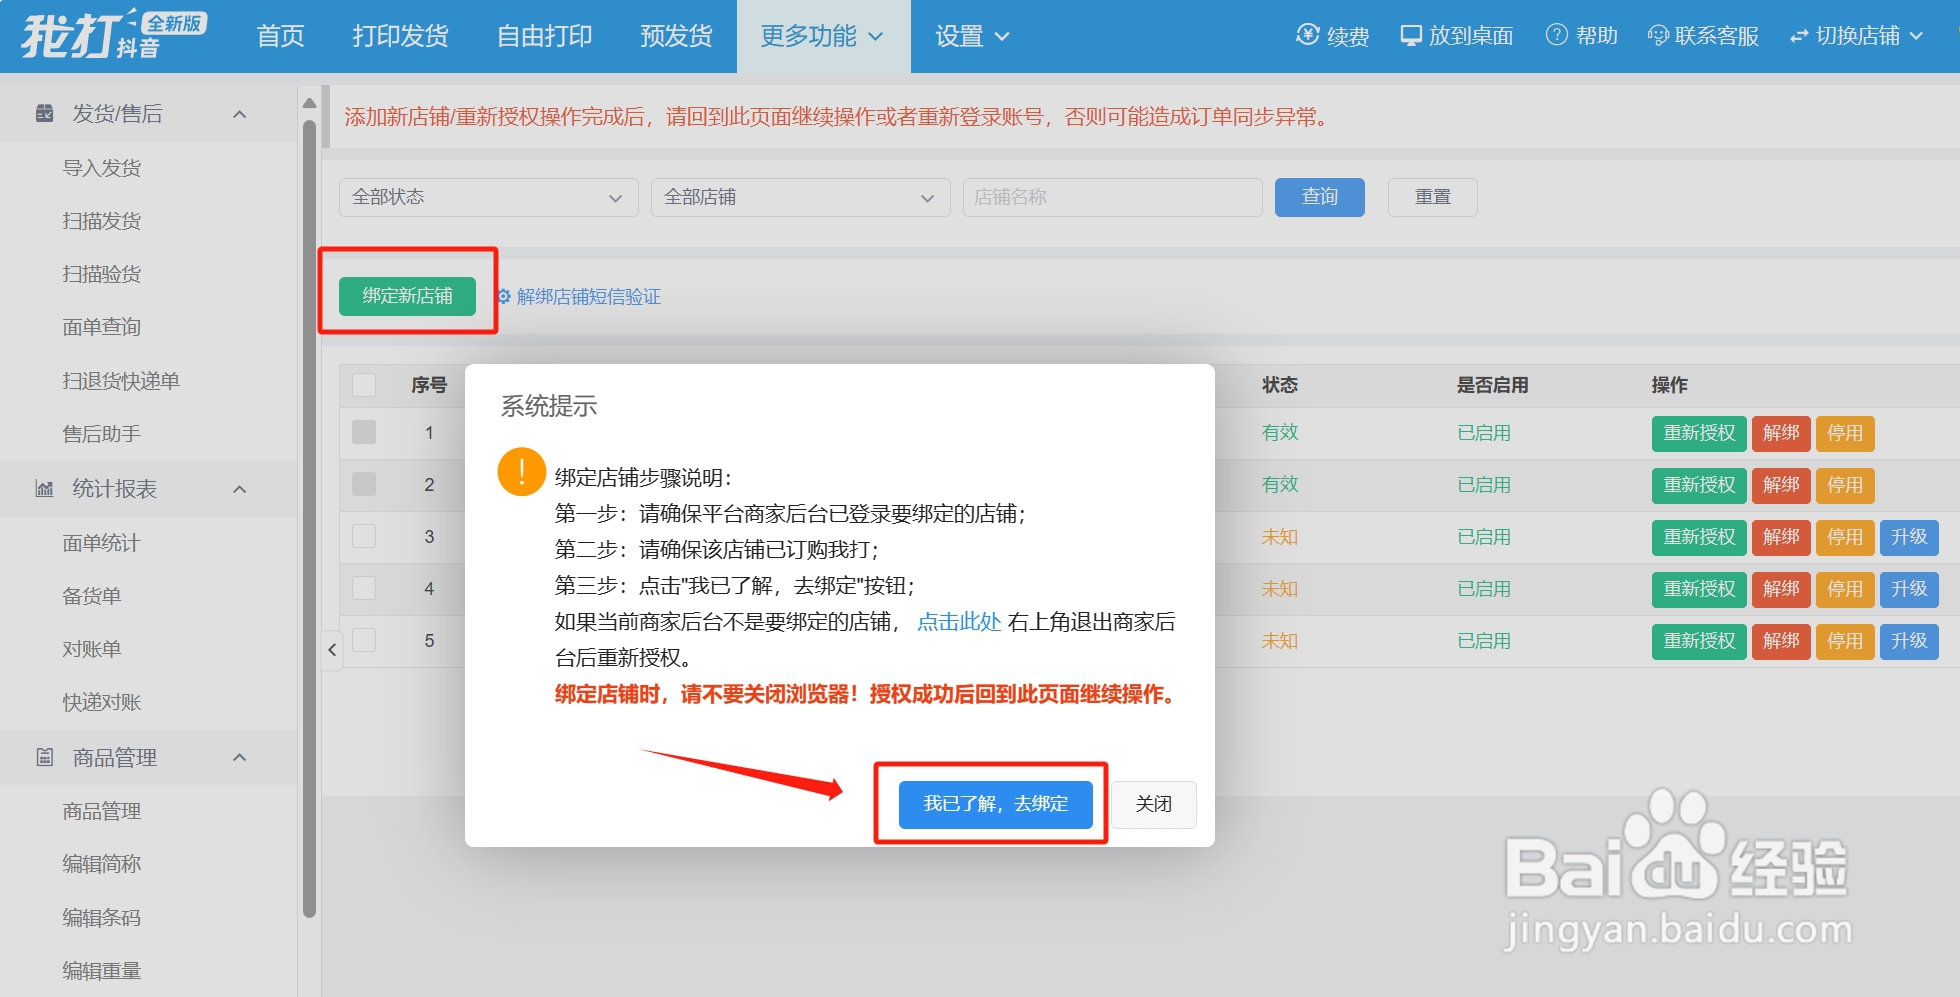This screenshot has height=997, width=1960.
Task: Click 解绑 for row 1
Action: [1781, 433]
